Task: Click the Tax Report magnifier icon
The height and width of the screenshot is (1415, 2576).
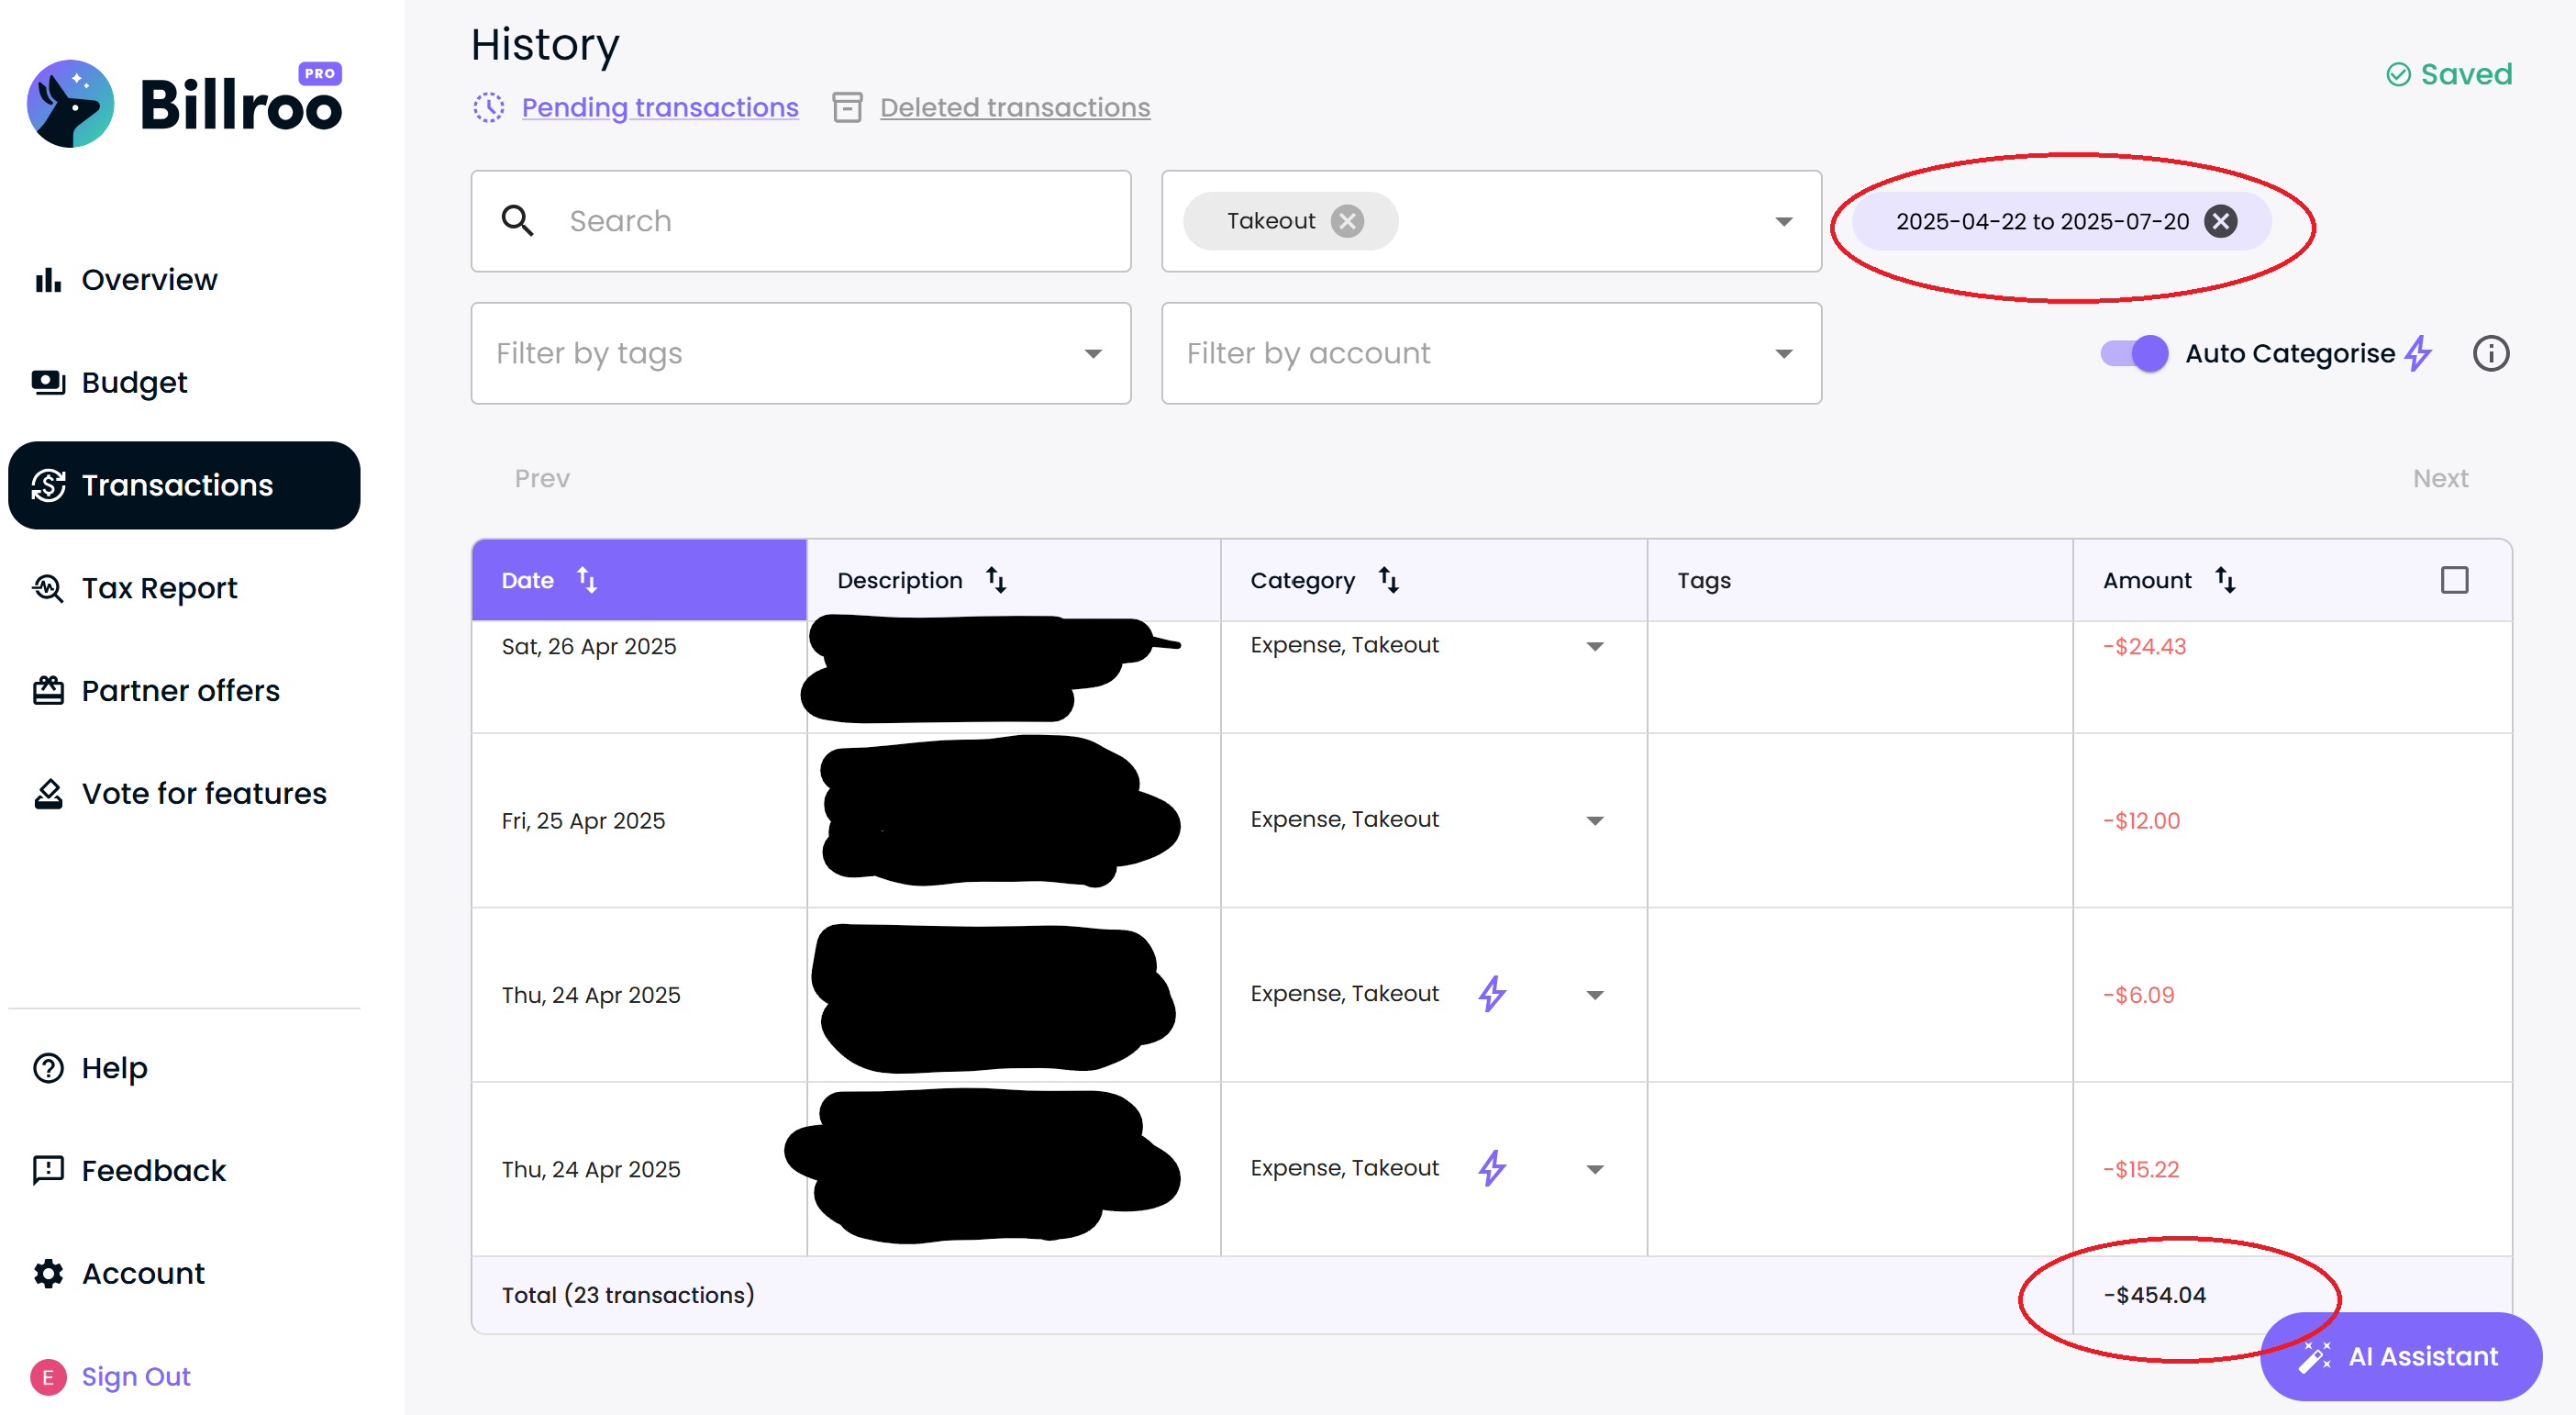Action: click(48, 588)
